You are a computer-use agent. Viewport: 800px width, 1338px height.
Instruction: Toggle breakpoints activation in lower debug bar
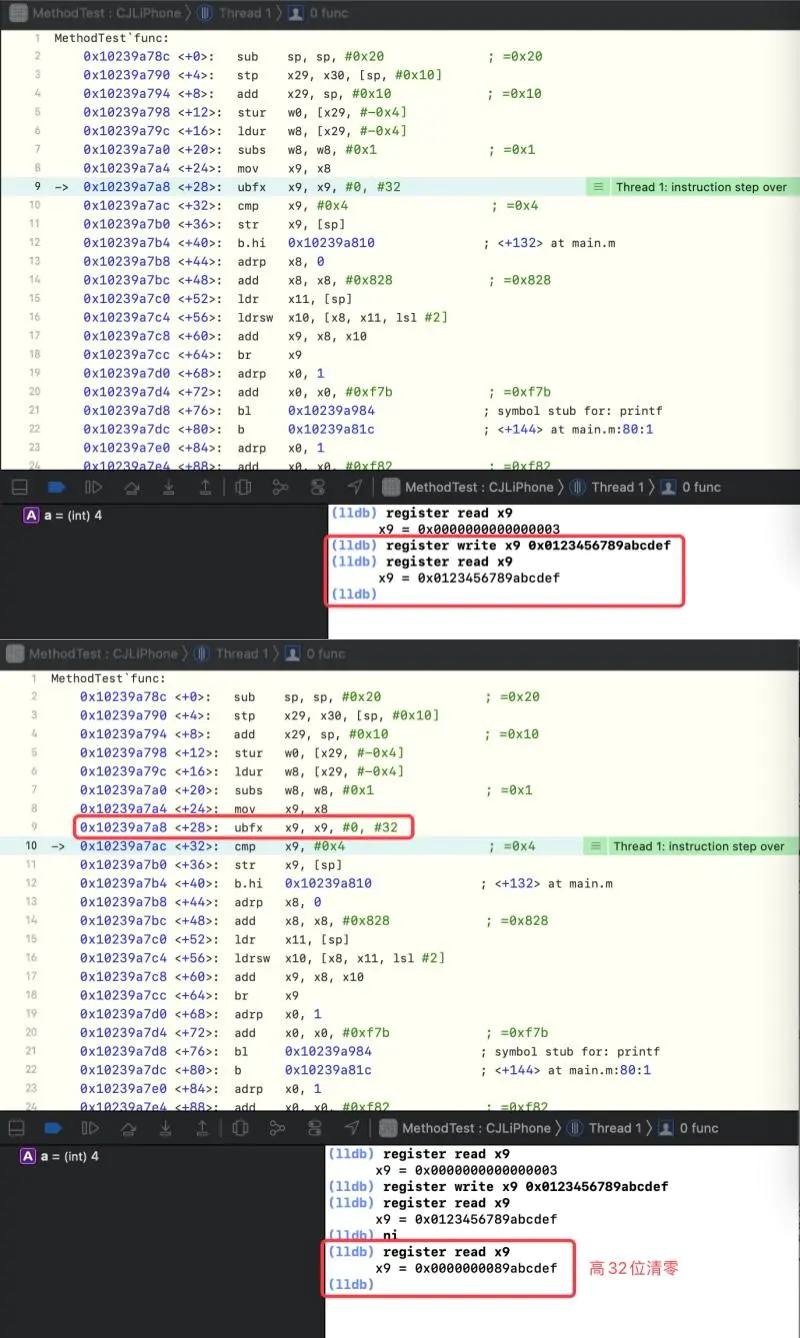pyautogui.click(x=54, y=1128)
